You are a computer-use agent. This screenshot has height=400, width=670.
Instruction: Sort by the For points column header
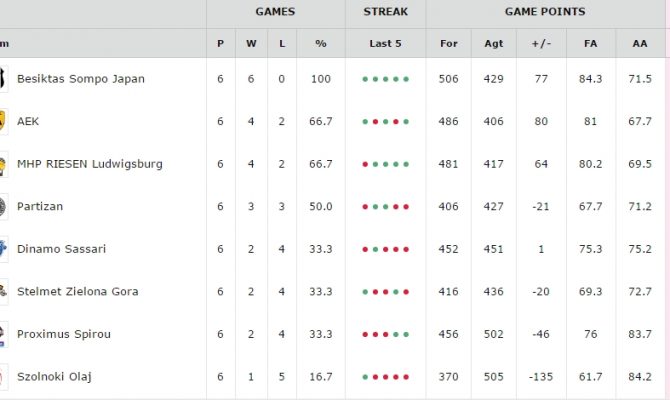coord(449,44)
